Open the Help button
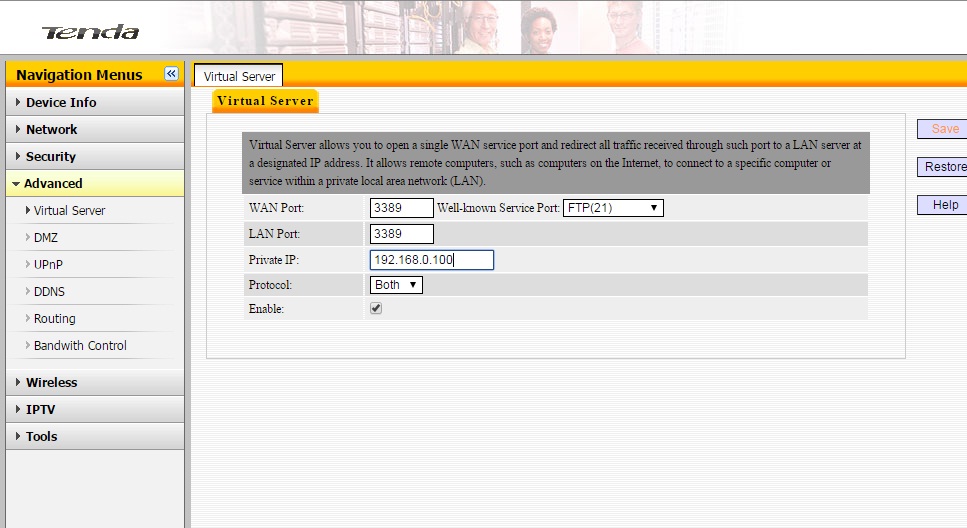 pos(942,205)
